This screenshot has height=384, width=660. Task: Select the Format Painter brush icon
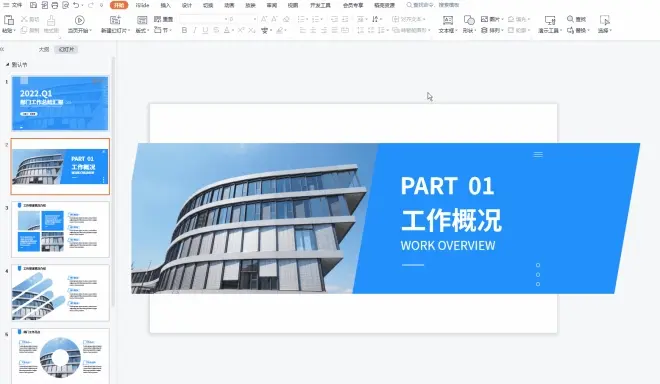[51, 20]
